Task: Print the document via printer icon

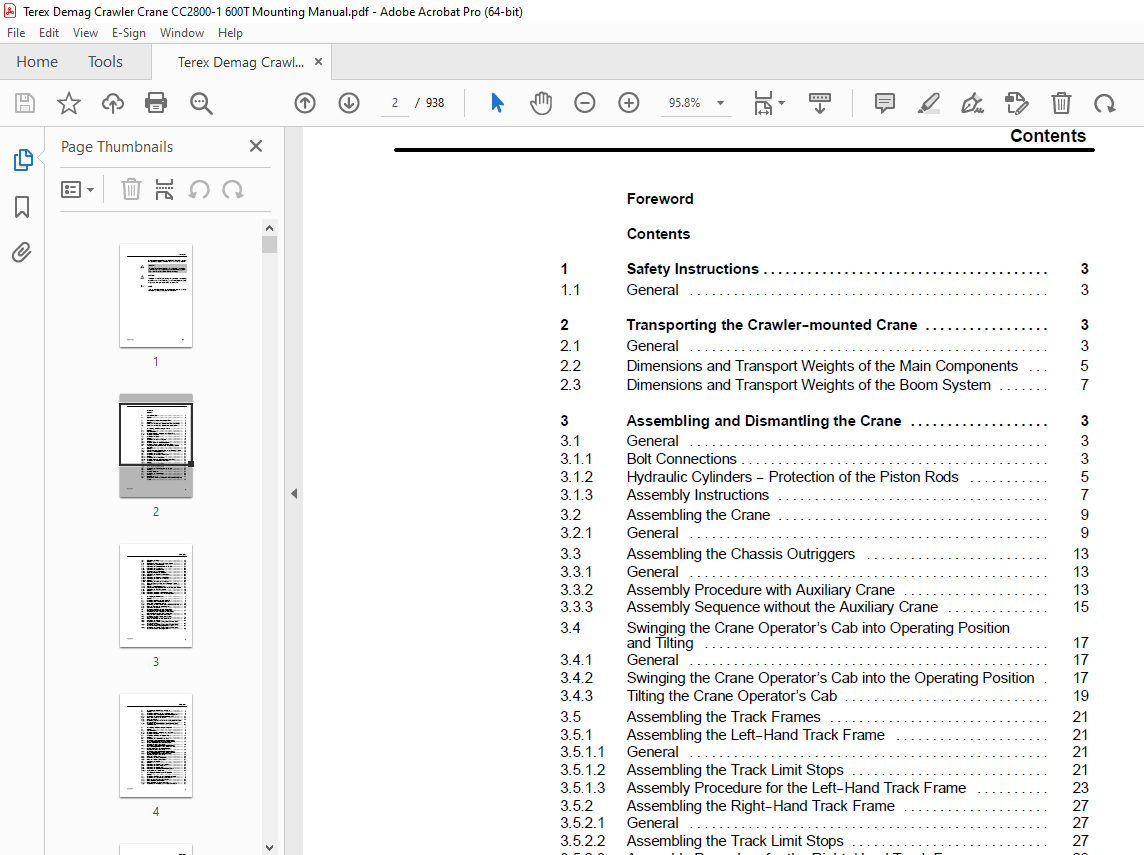Action: tap(156, 103)
